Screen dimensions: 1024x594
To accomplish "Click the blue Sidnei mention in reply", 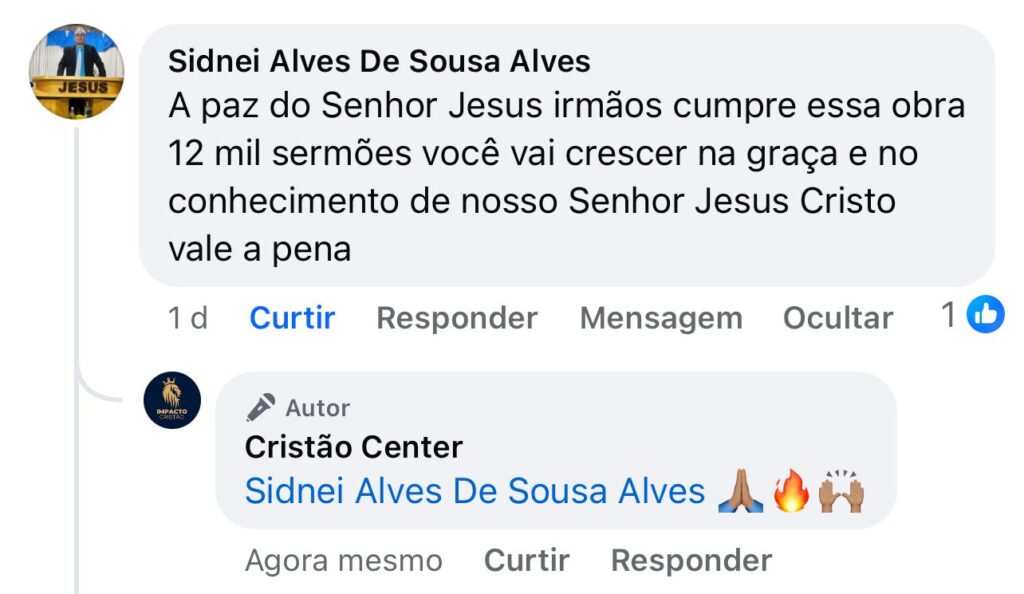I will (x=475, y=491).
